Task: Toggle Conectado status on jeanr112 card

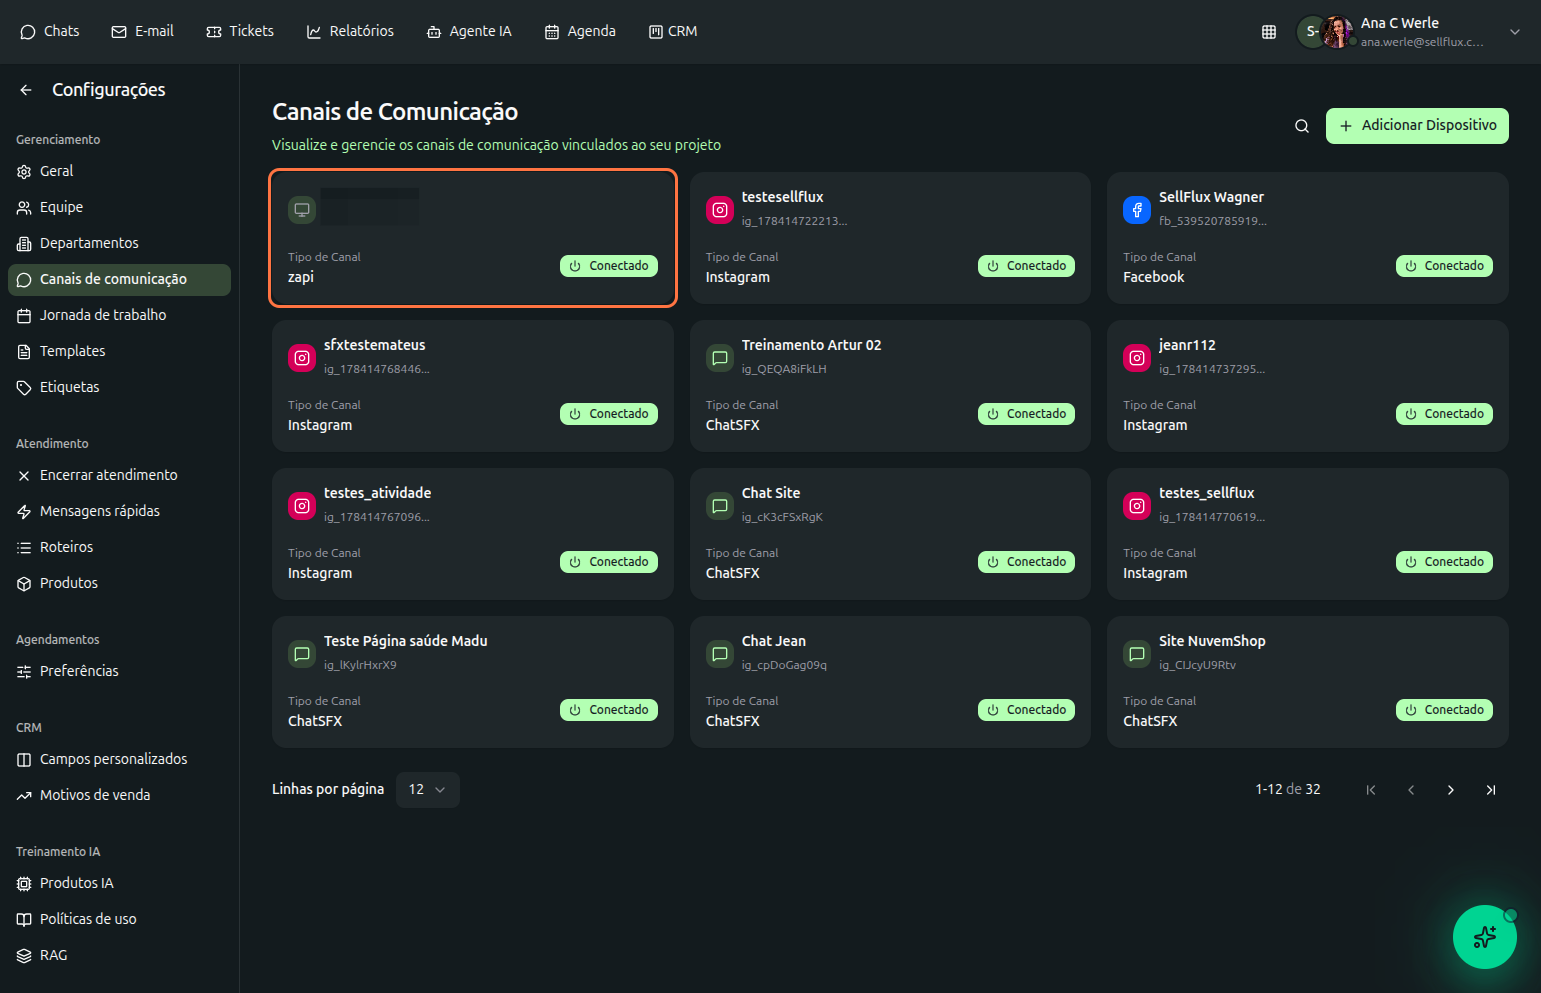Action: (x=1444, y=414)
